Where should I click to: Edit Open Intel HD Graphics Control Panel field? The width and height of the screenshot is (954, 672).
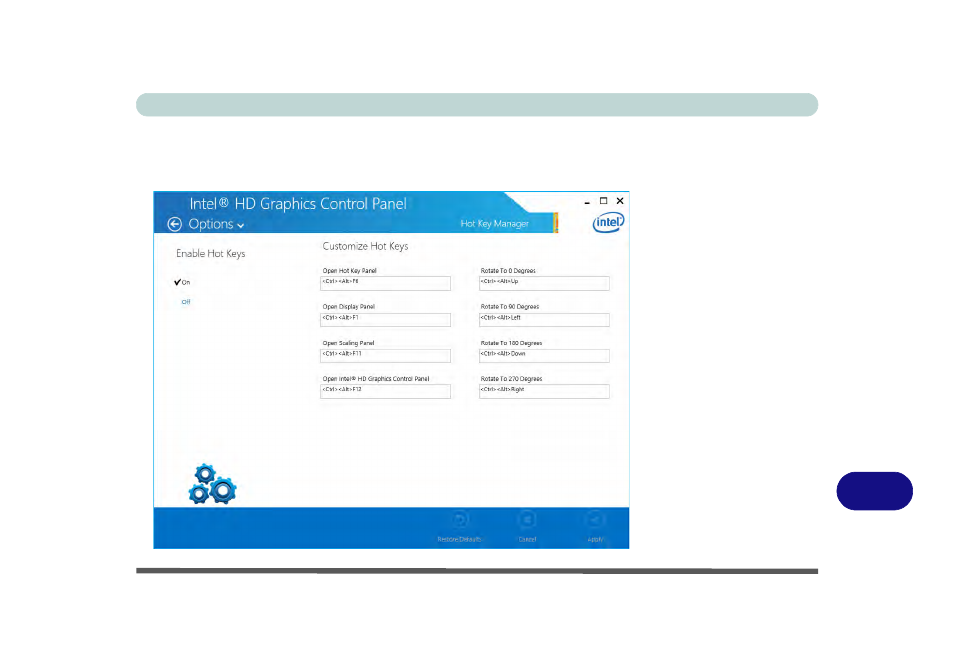pyautogui.click(x=385, y=392)
